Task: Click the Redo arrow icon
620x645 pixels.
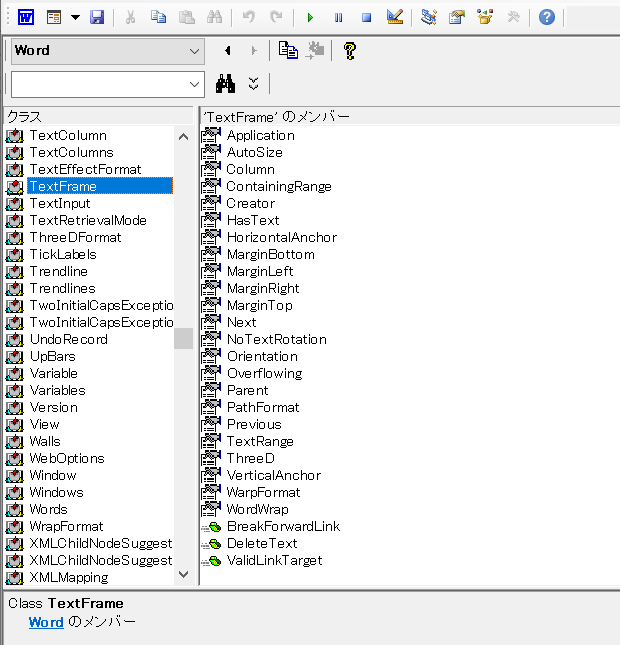Action: pos(276,17)
